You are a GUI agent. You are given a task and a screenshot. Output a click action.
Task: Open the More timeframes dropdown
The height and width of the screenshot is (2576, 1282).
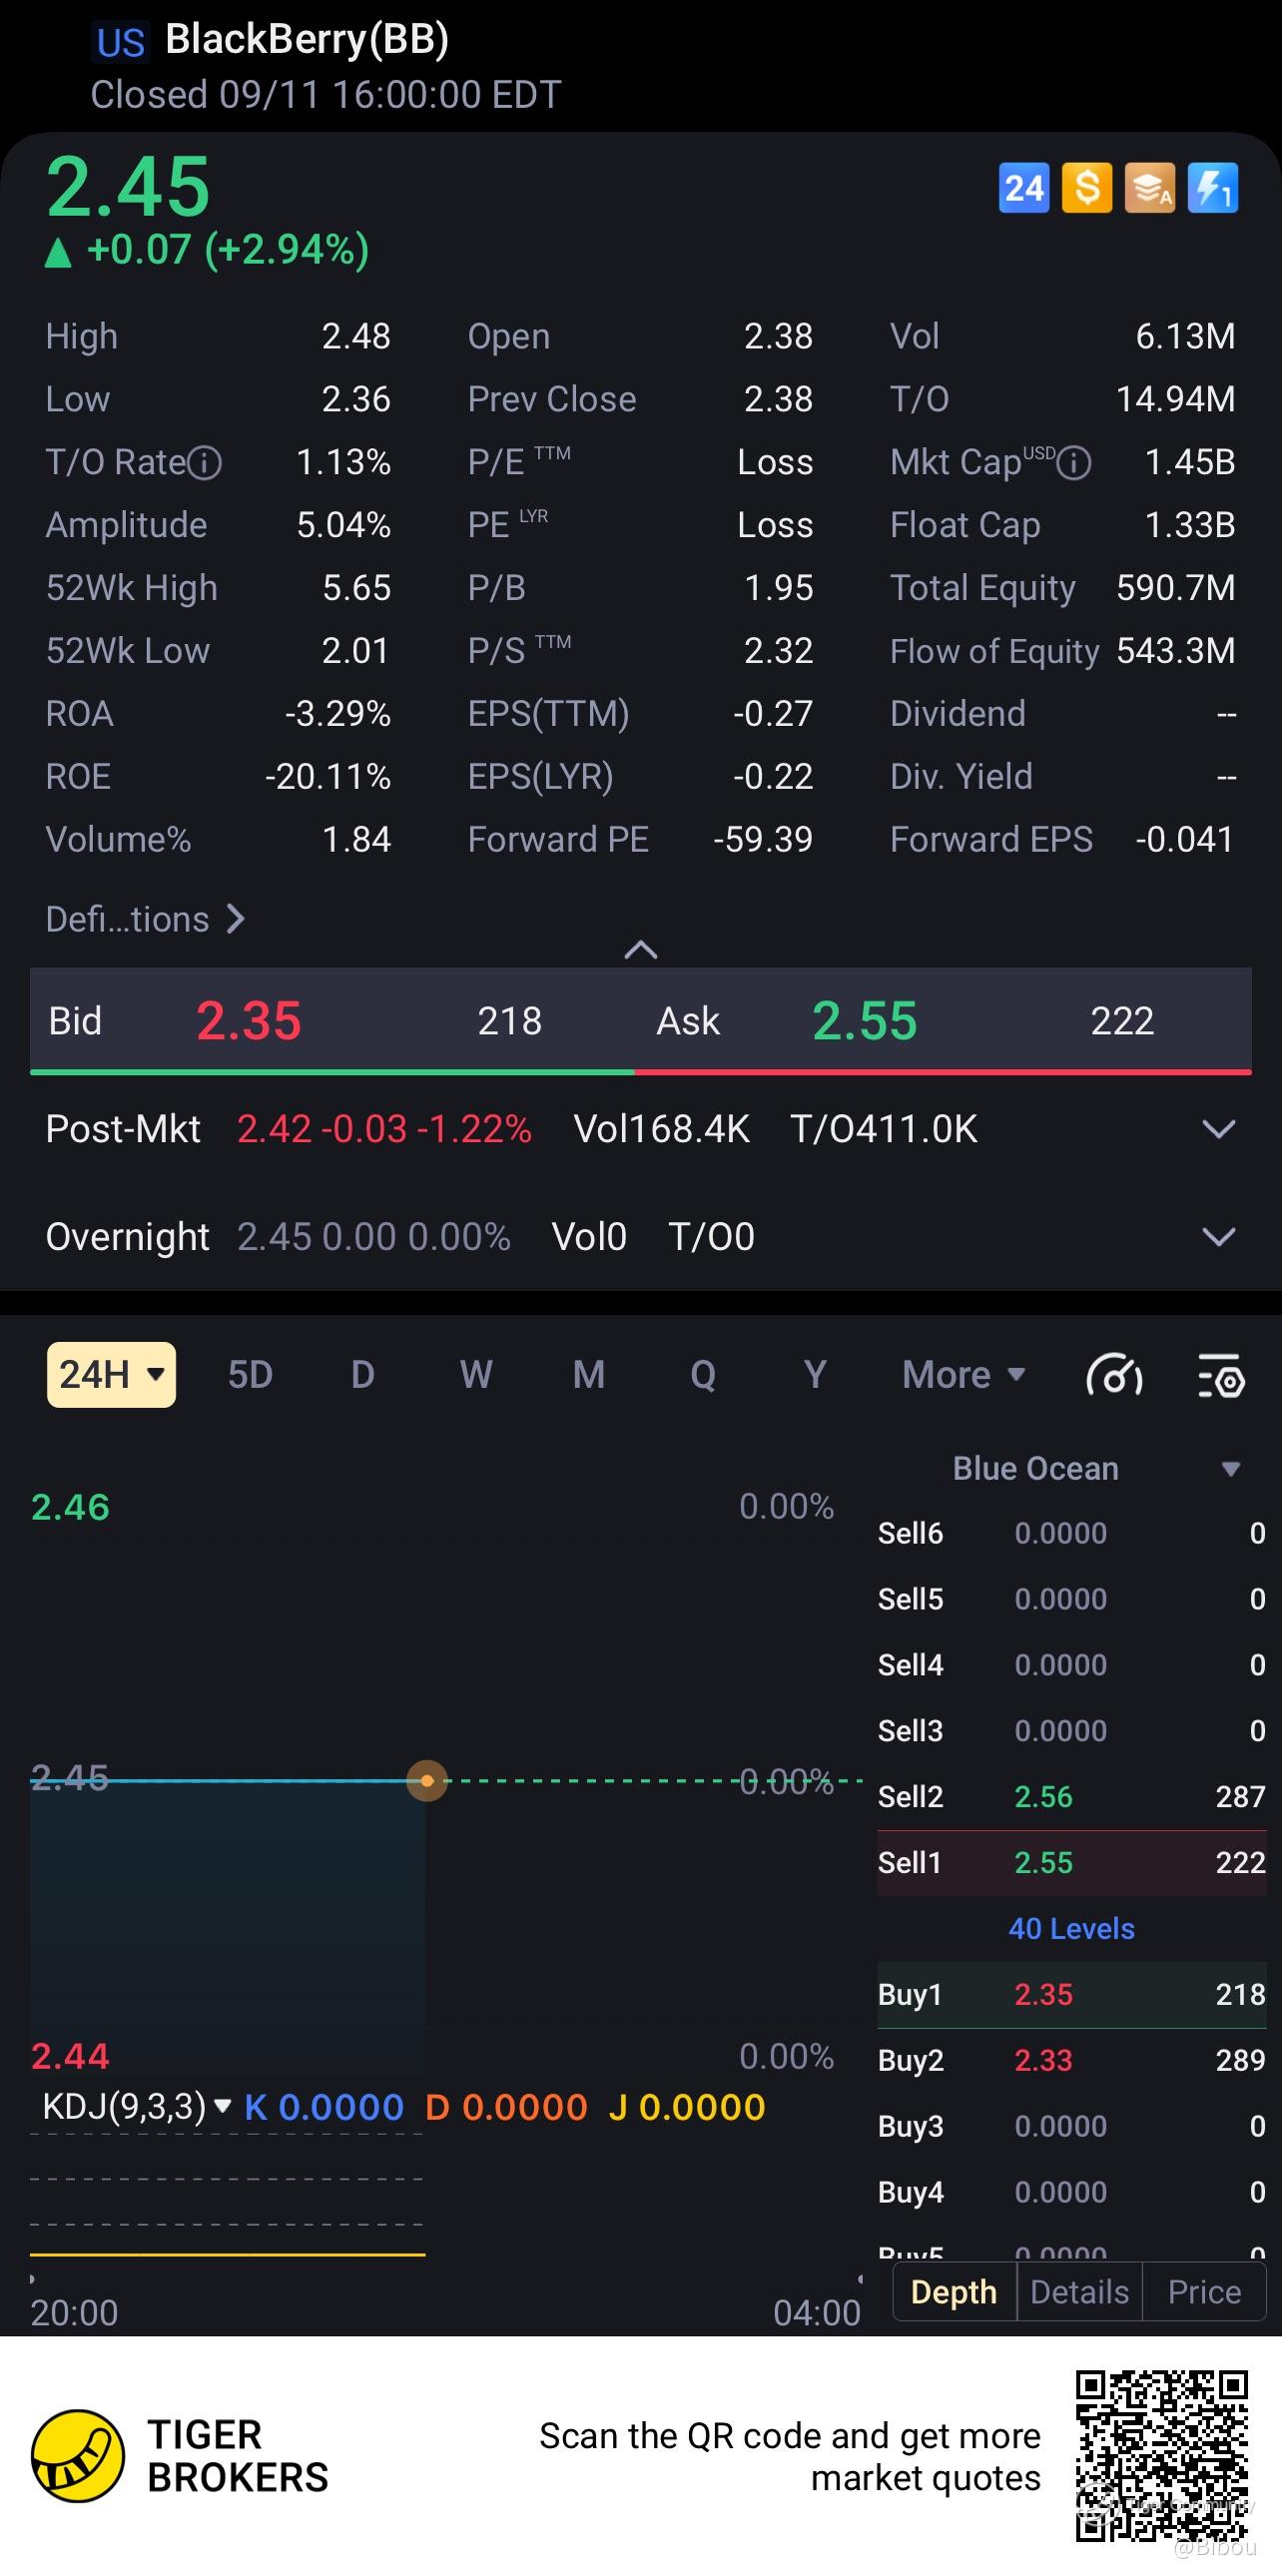click(963, 1375)
